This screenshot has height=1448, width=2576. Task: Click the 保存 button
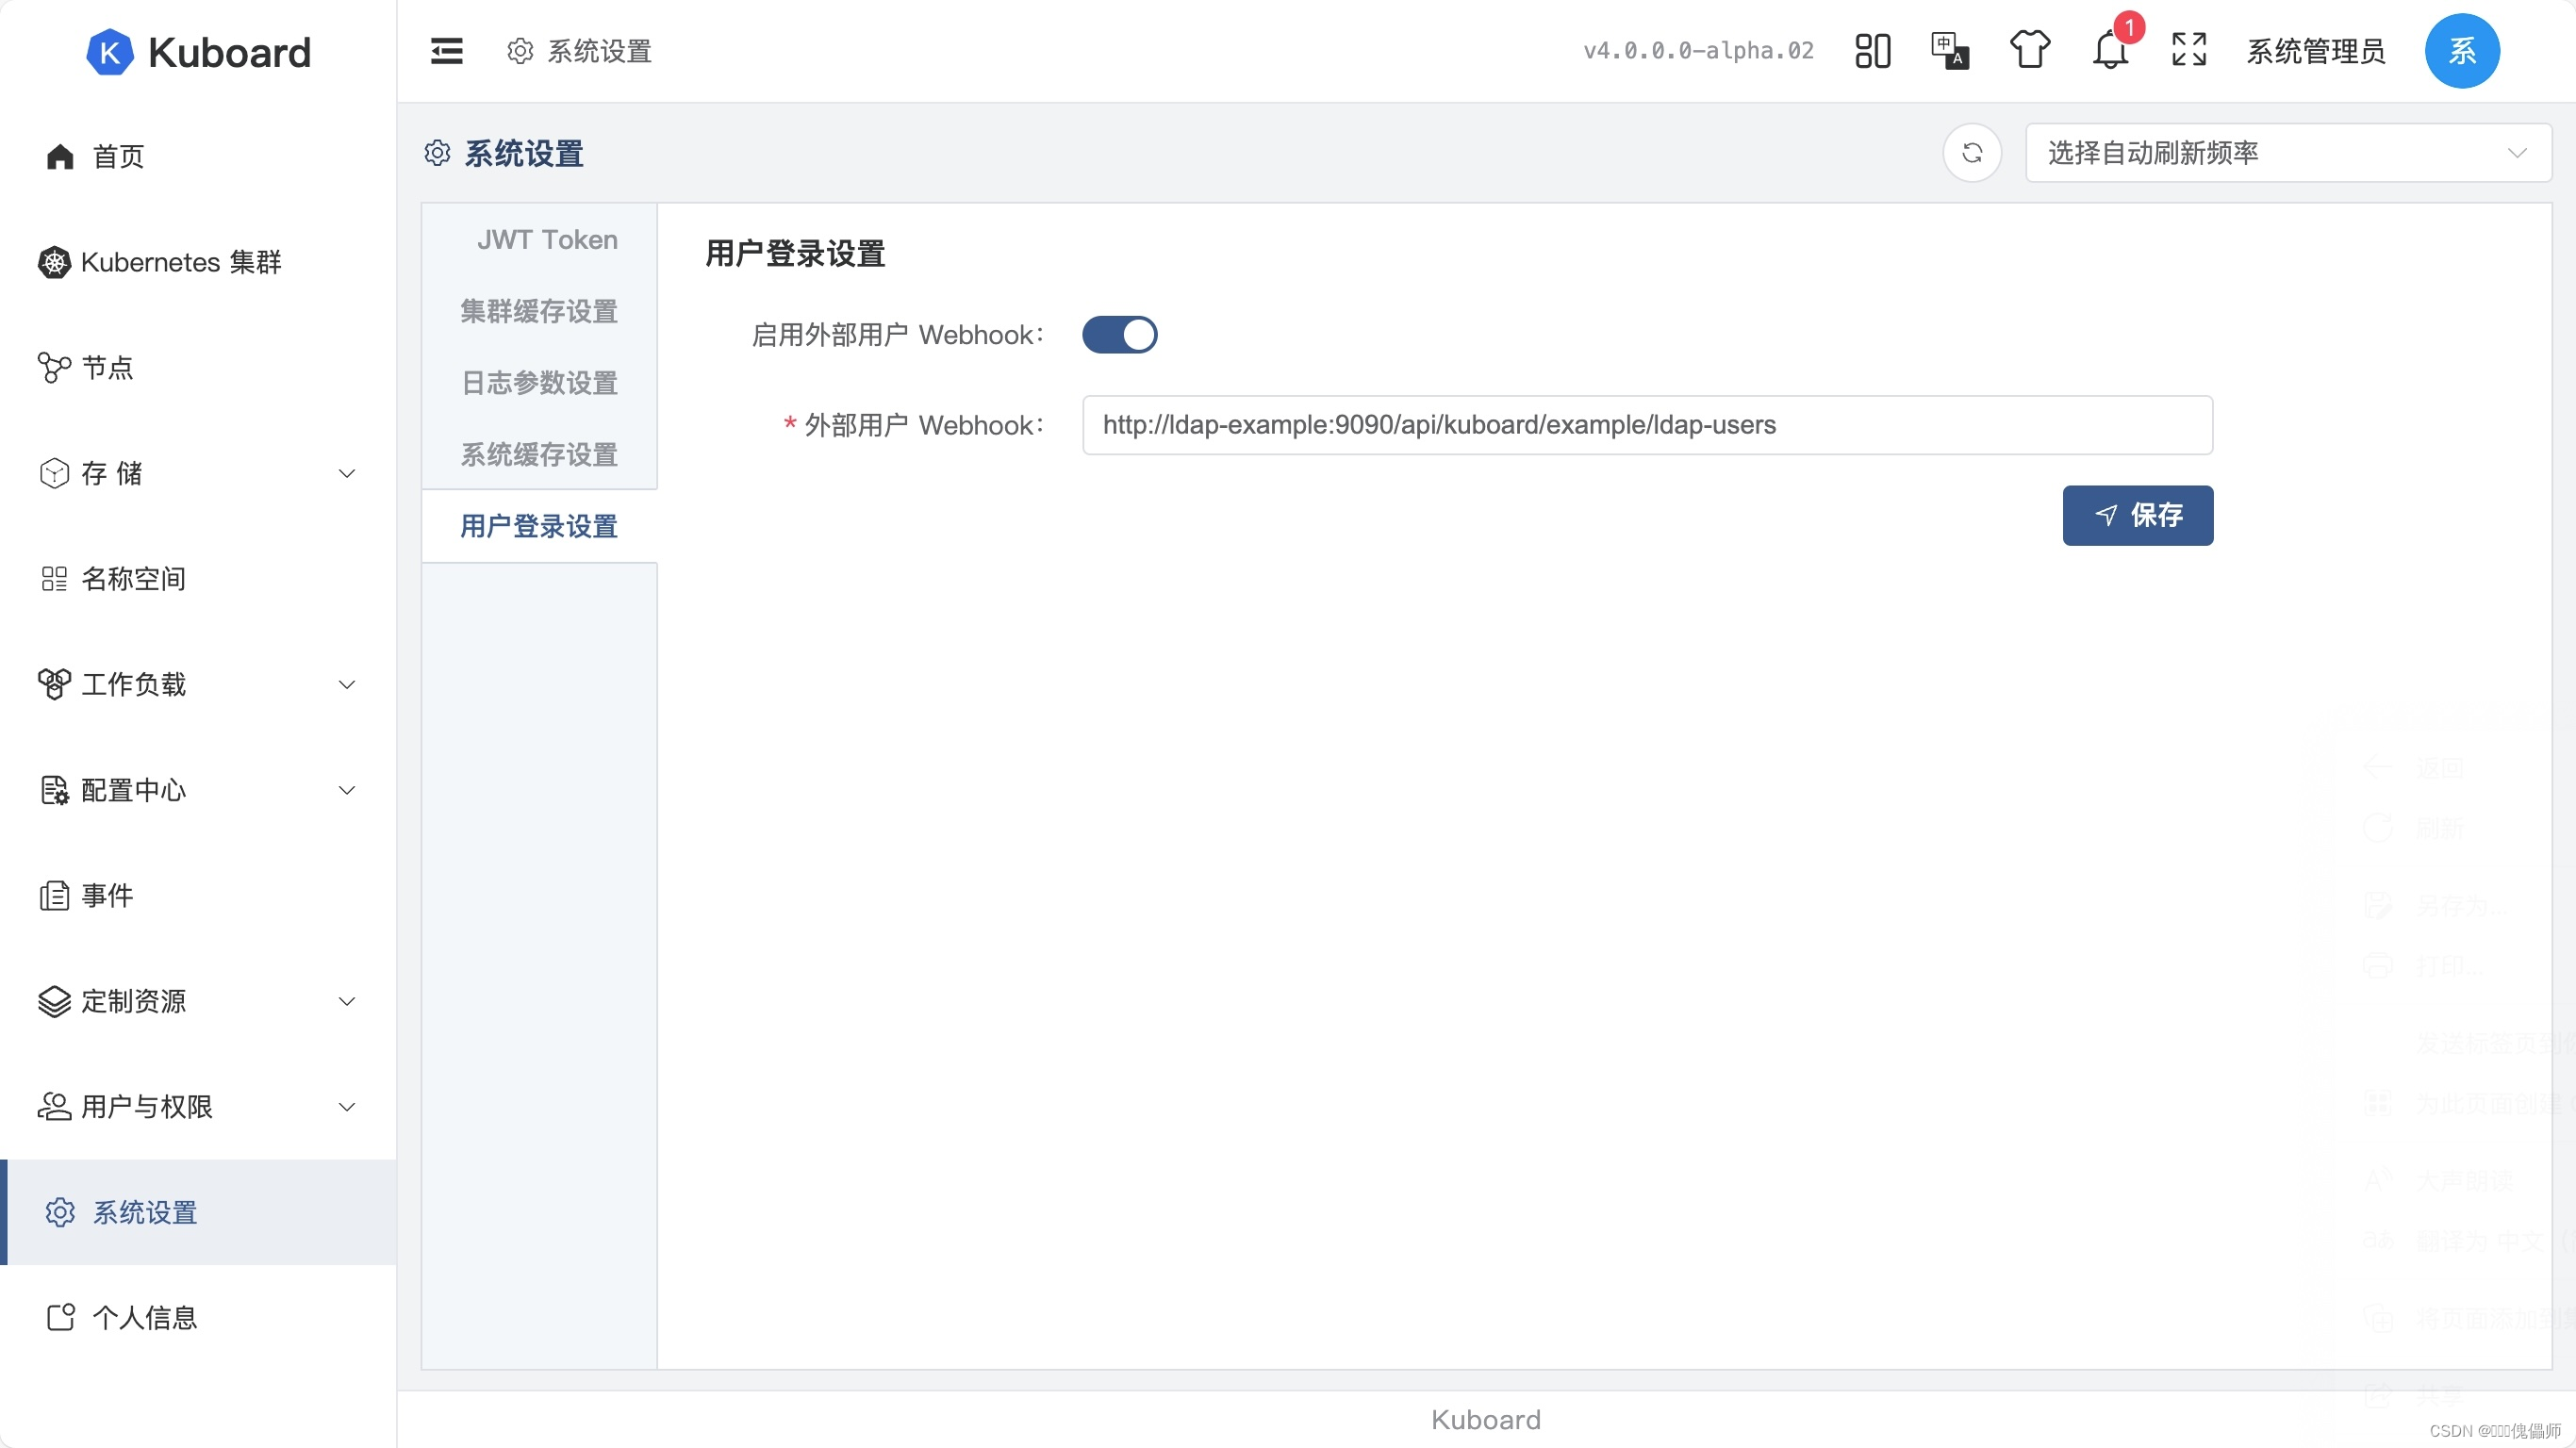[2138, 516]
